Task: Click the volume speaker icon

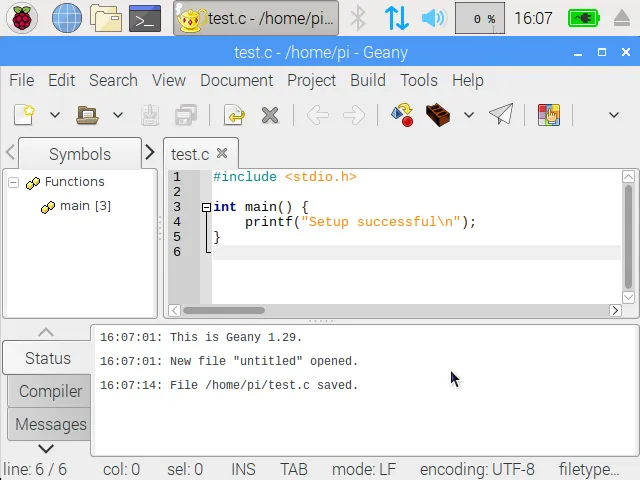Action: click(x=434, y=18)
